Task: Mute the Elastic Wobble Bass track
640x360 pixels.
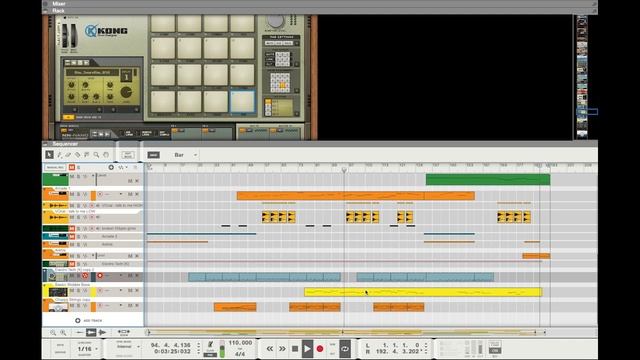Action: (x=72, y=291)
